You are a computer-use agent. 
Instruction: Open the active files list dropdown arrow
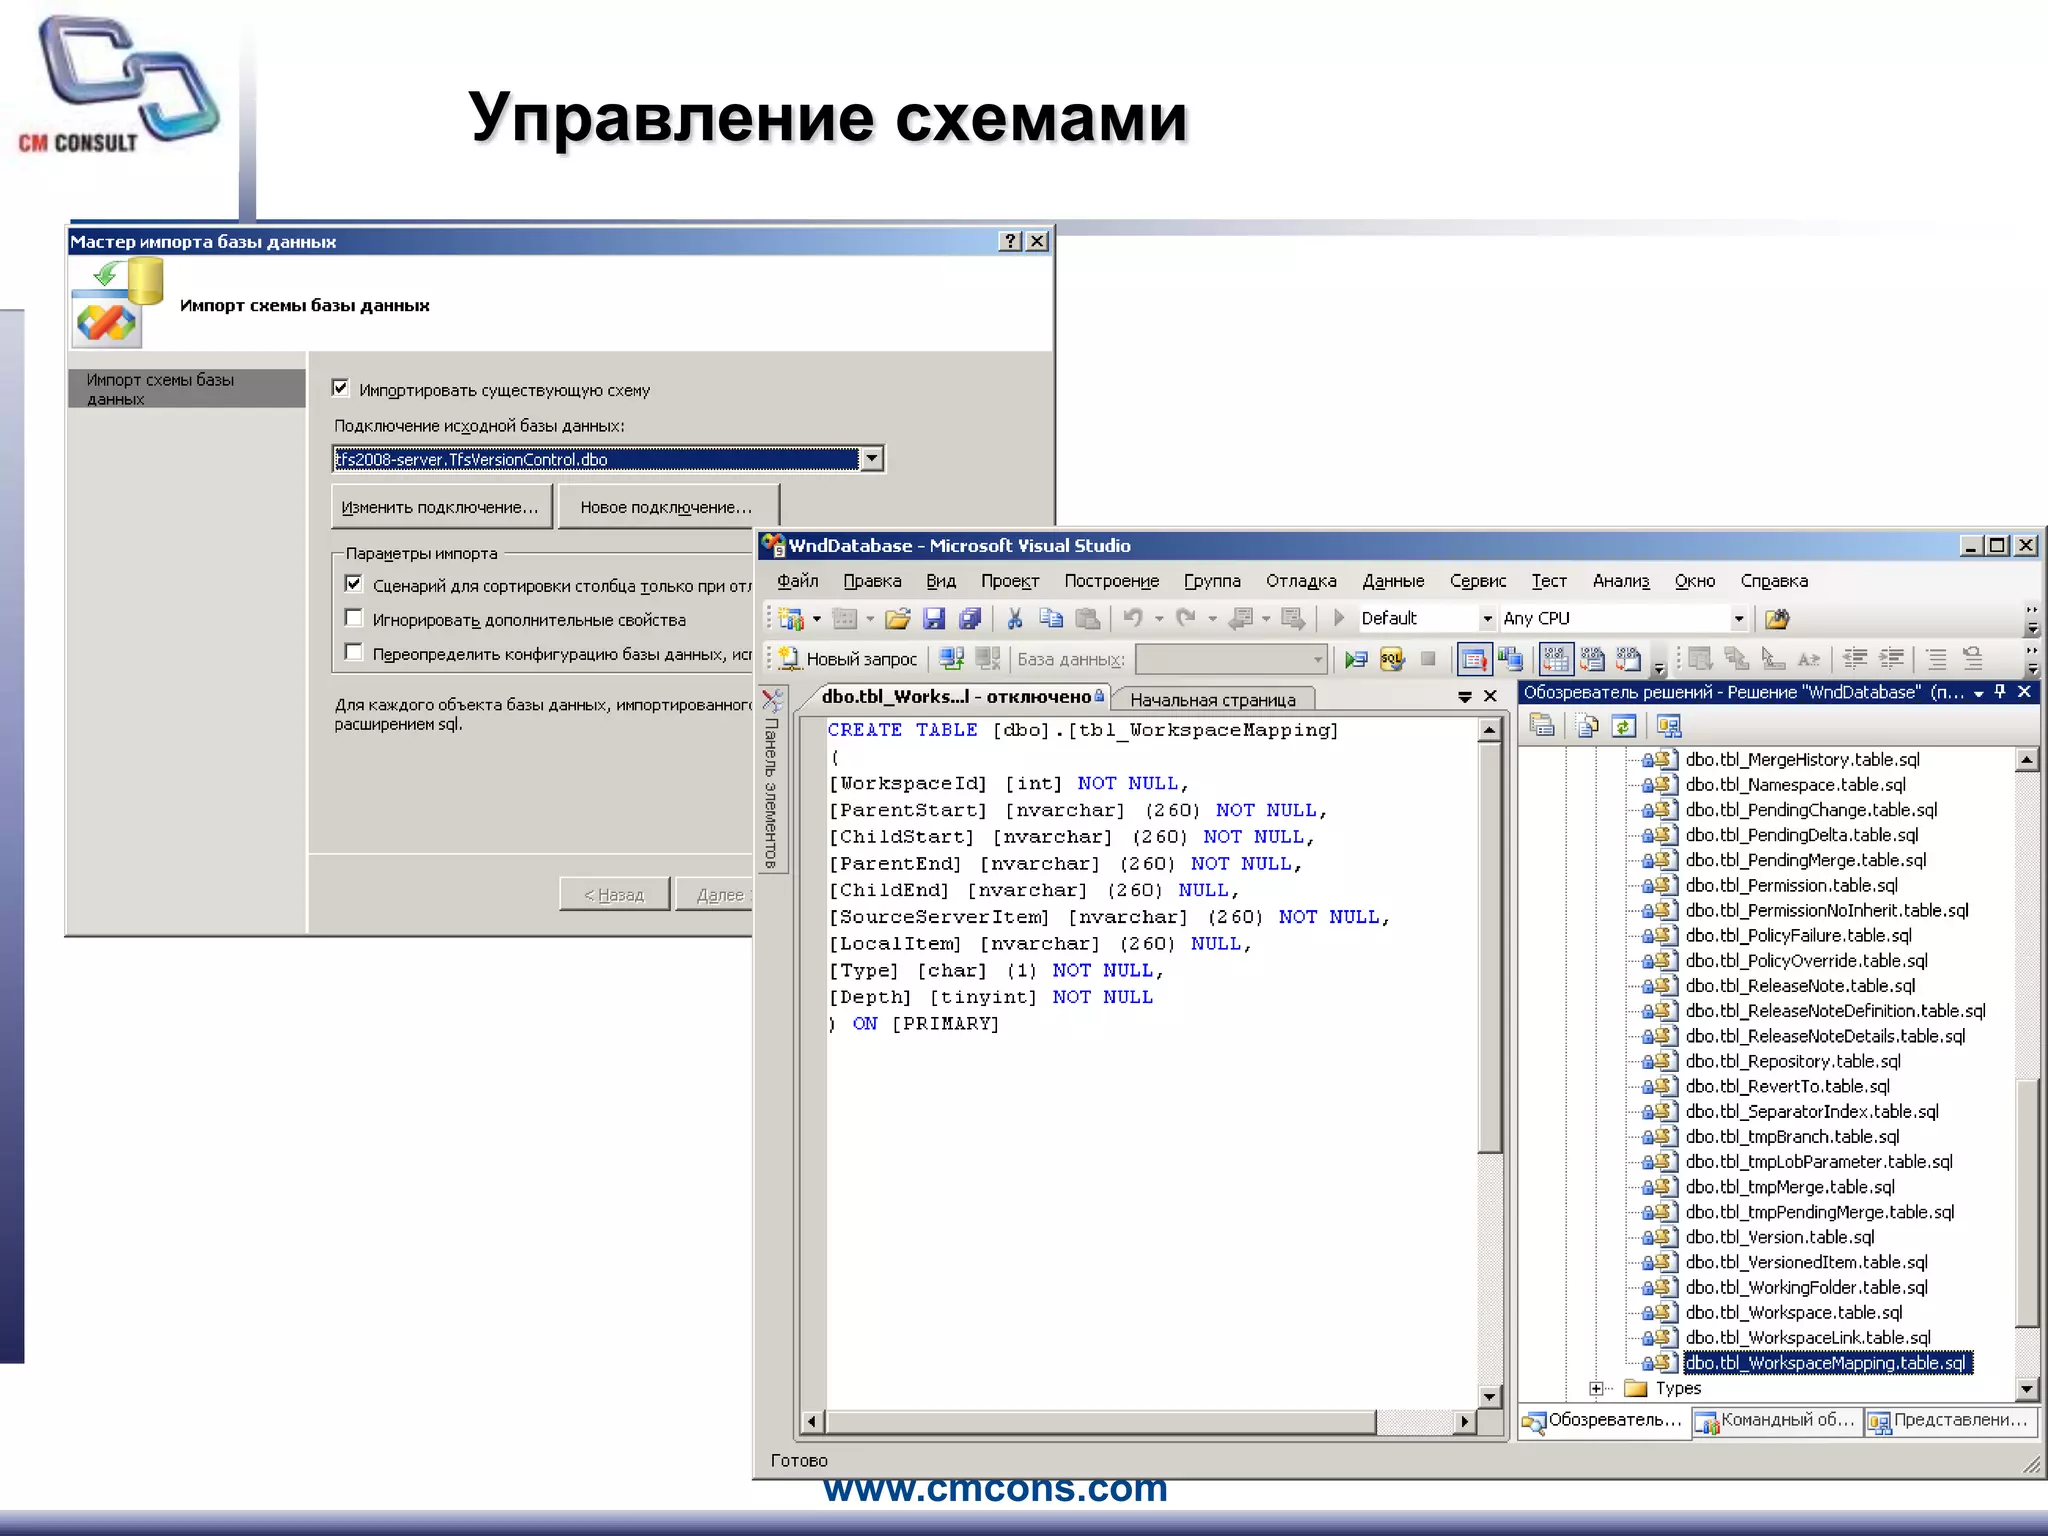pos(1464,697)
